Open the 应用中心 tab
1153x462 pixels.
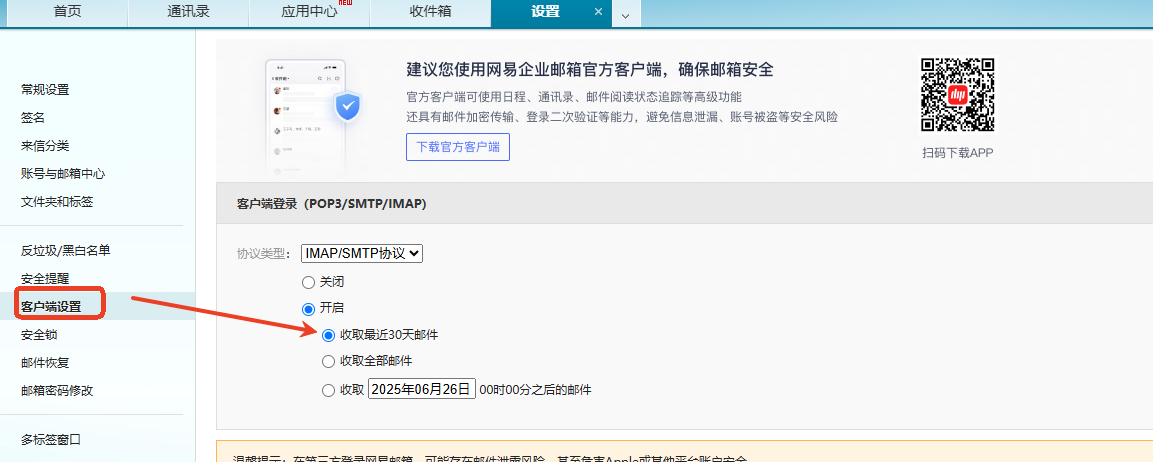(310, 12)
